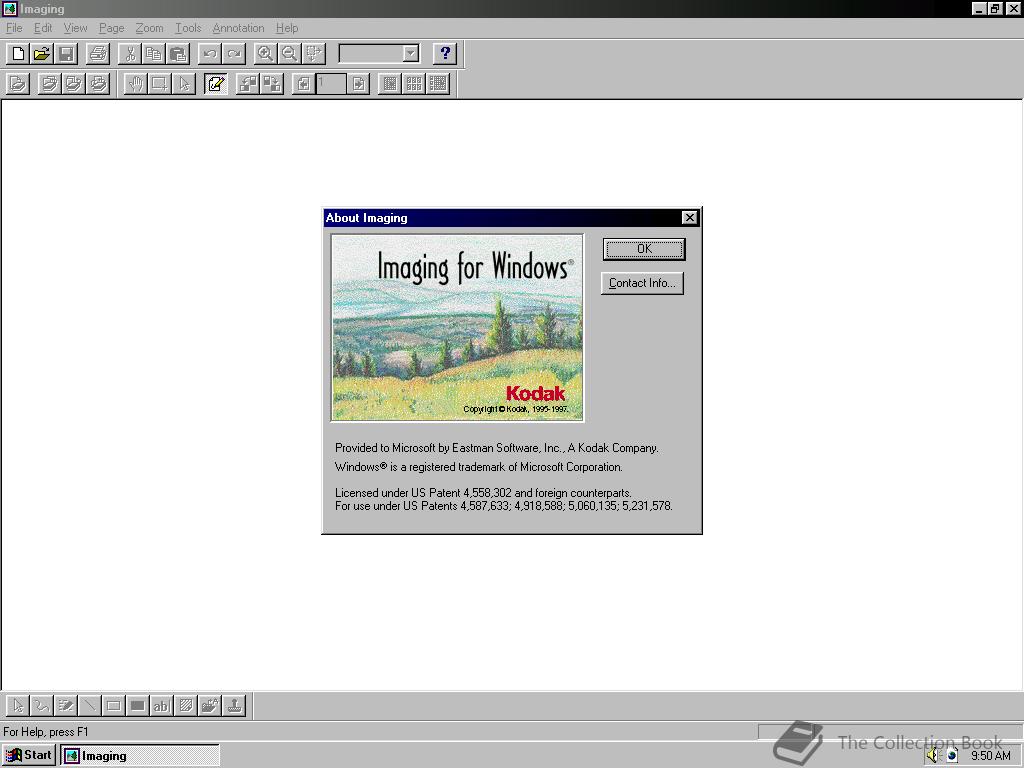Image resolution: width=1024 pixels, height=768 pixels.
Task: Select the pointer tool beside the hand tool
Action: click(184, 84)
